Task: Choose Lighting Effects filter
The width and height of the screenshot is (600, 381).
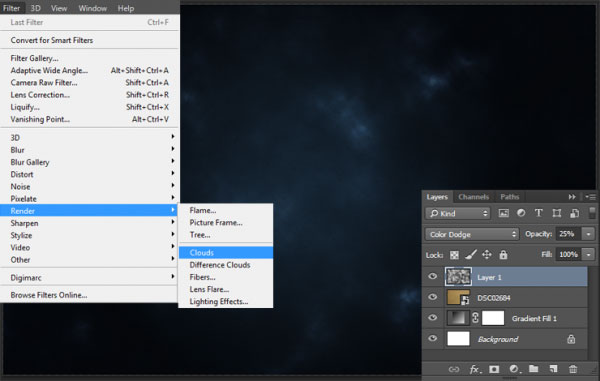Action: (226, 301)
